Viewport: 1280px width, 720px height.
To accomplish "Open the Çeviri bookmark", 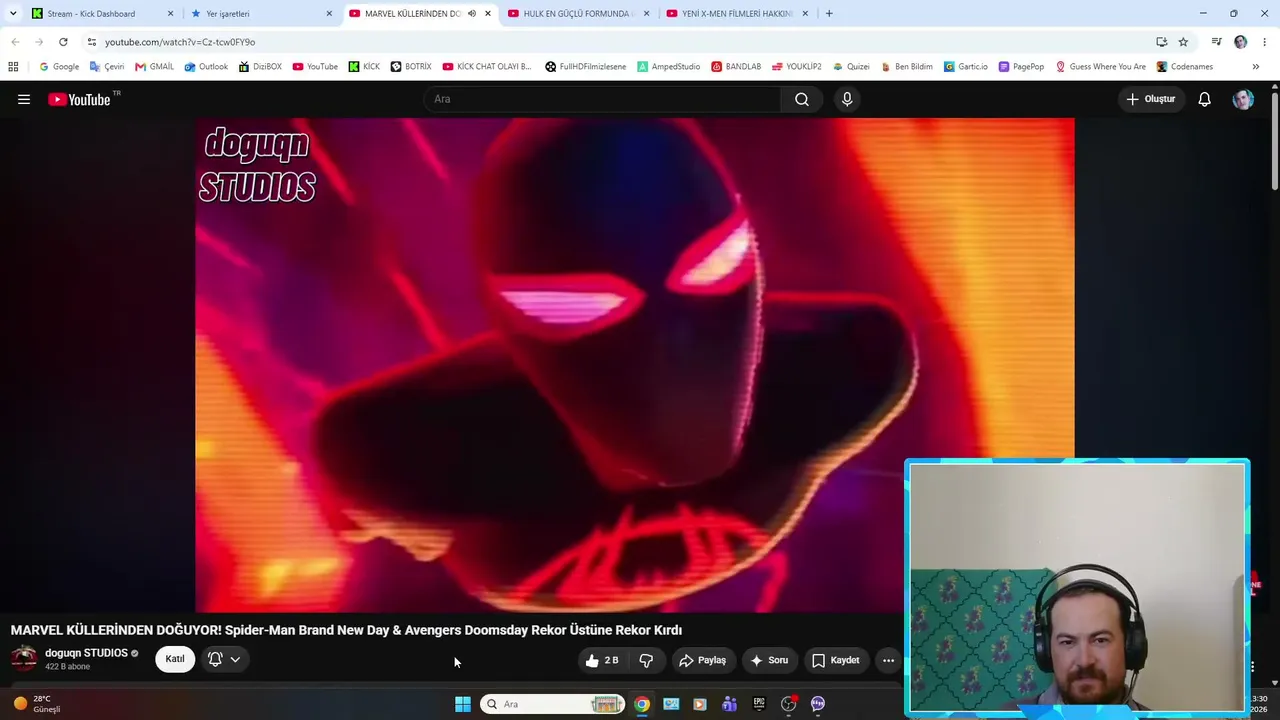I will tap(107, 67).
